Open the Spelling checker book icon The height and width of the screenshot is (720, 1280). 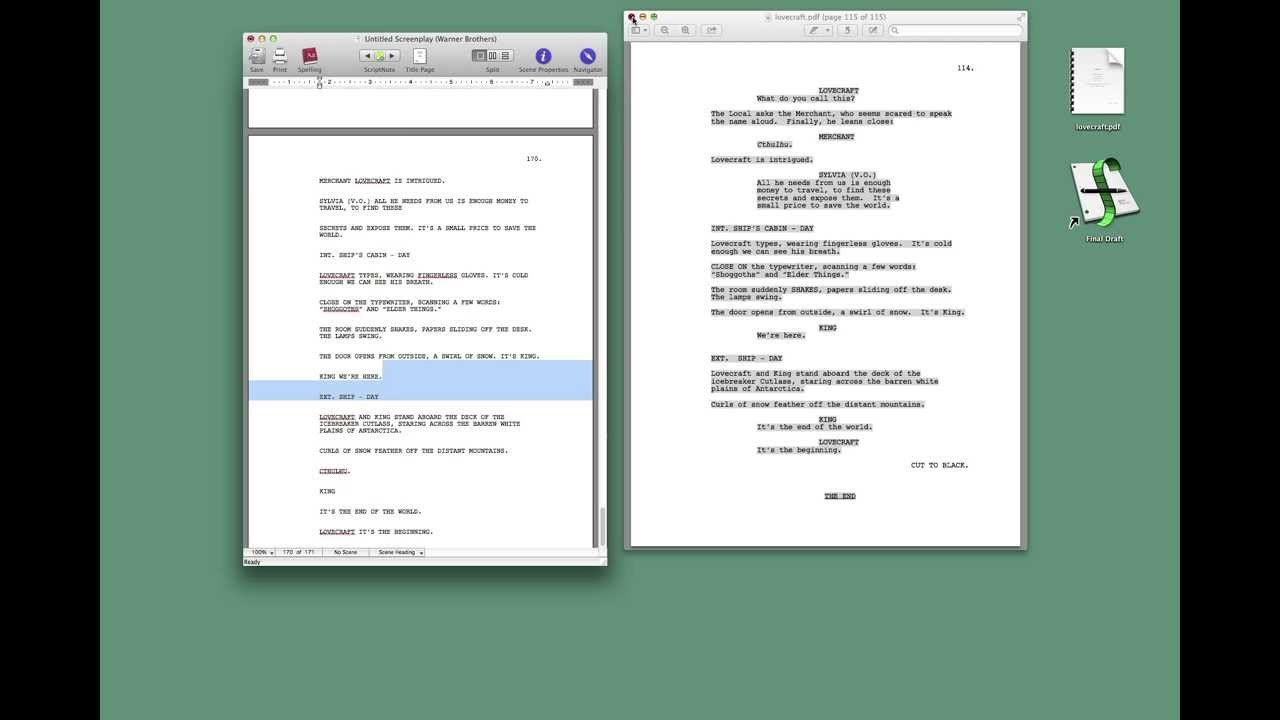point(310,56)
